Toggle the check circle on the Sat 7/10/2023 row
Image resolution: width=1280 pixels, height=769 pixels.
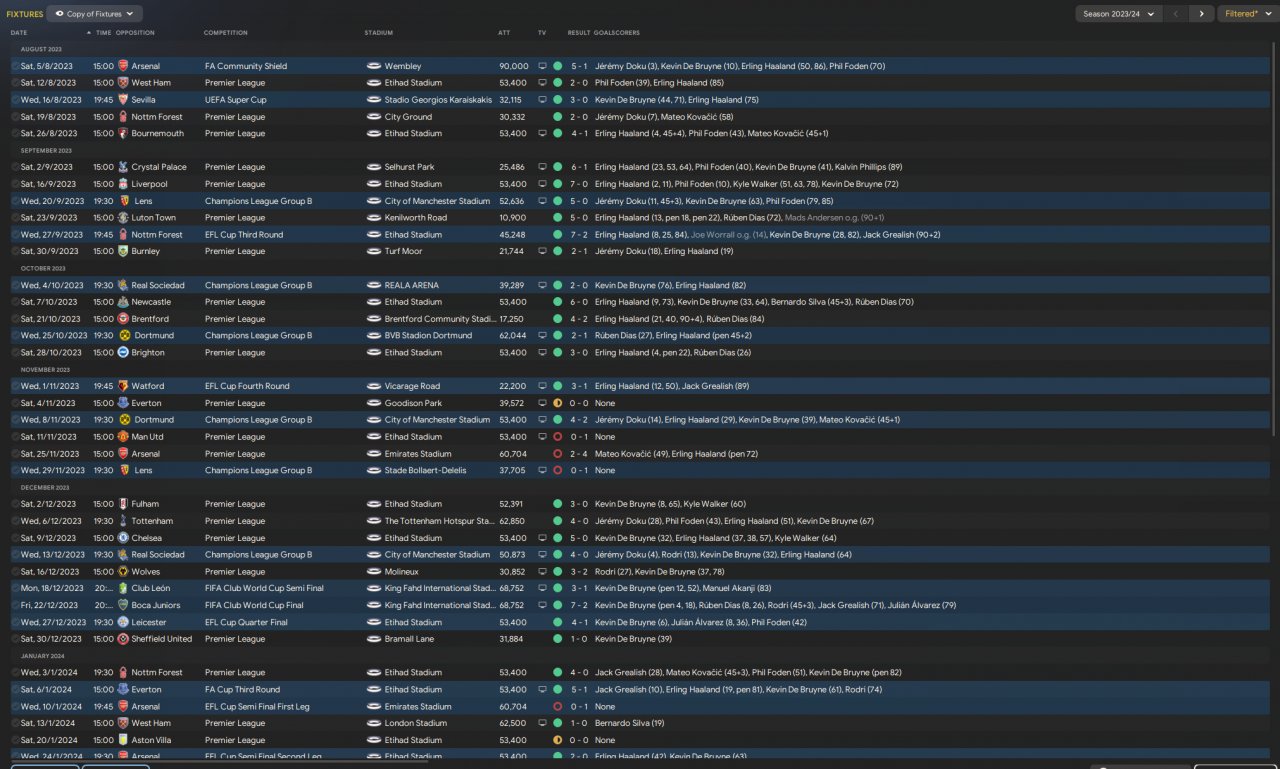click(15, 302)
